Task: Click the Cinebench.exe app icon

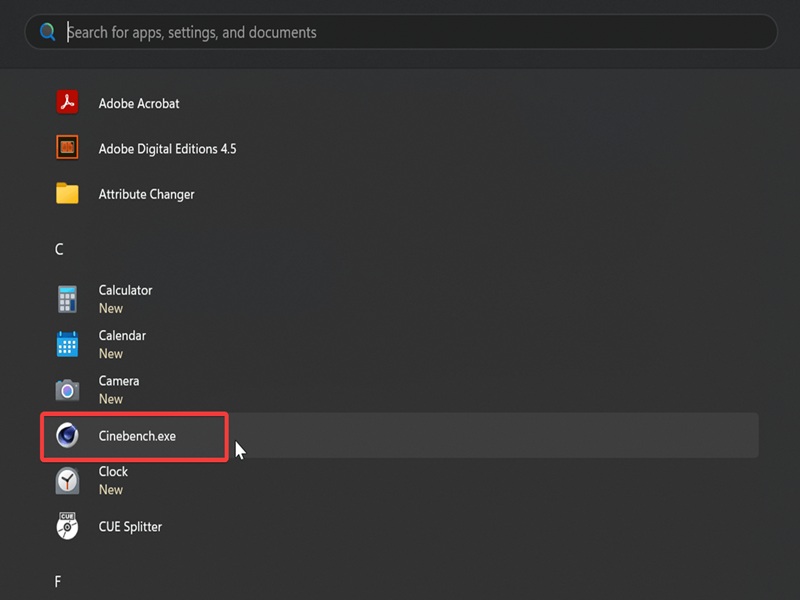Action: click(67, 435)
